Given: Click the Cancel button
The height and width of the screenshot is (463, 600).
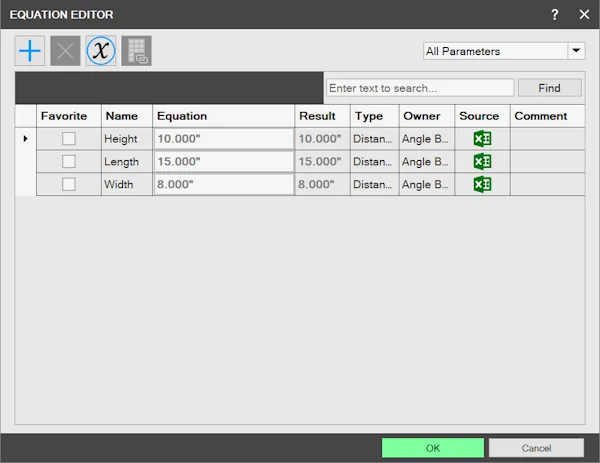Looking at the screenshot, I should pos(536,448).
